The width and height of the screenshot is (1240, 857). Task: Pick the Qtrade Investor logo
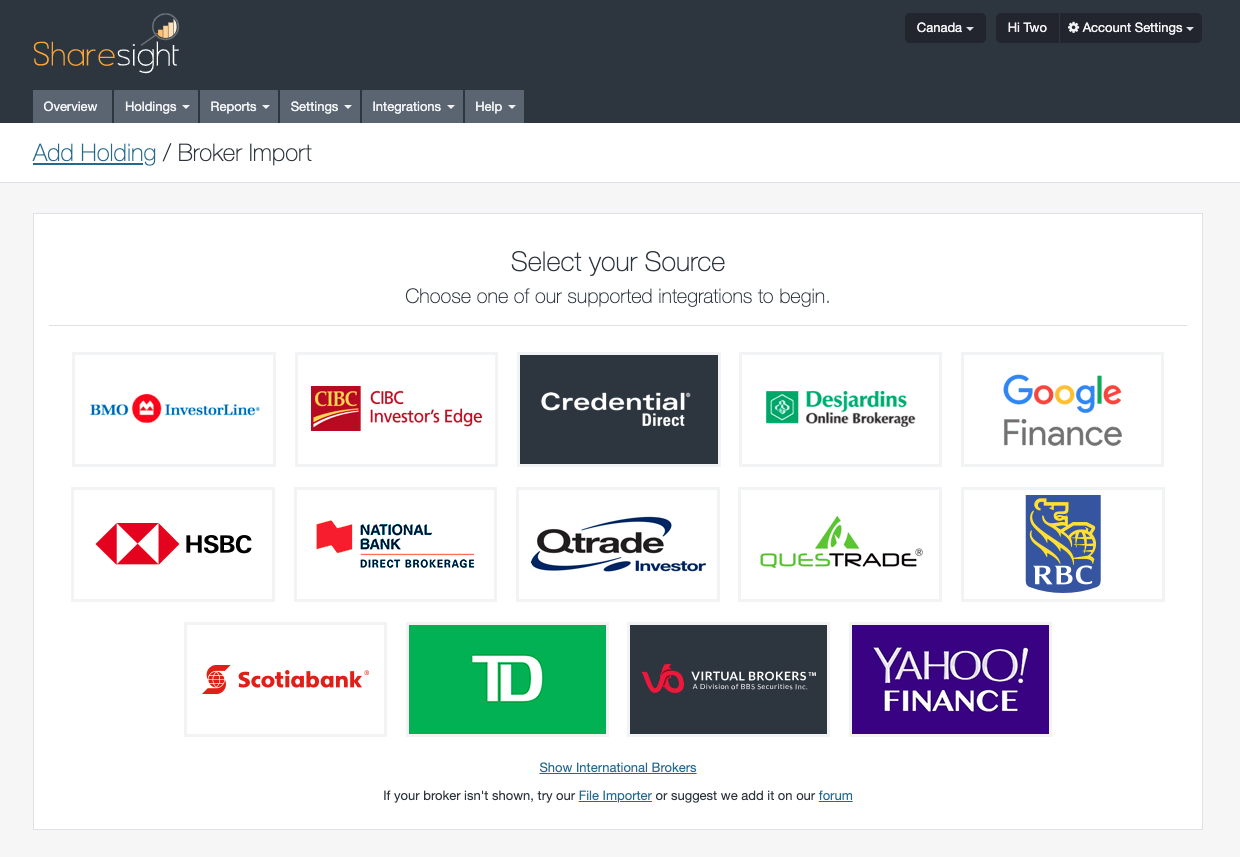click(x=618, y=544)
